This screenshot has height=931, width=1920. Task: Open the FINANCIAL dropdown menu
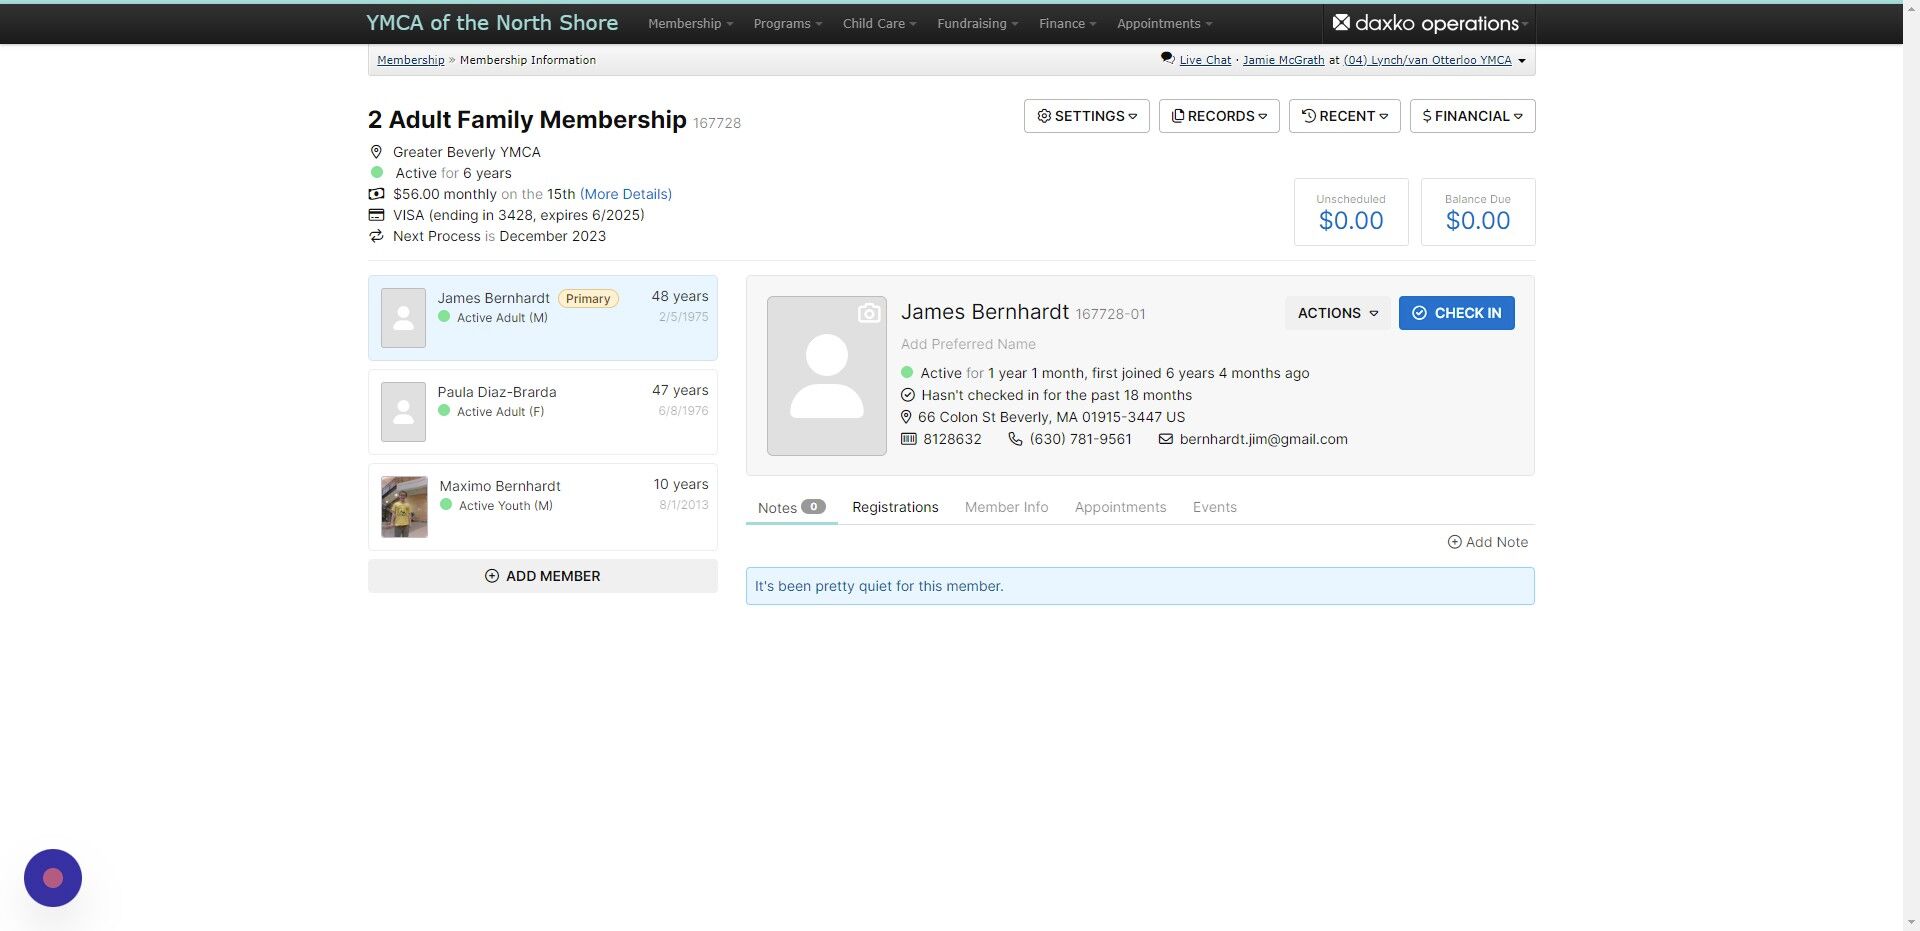click(1472, 116)
